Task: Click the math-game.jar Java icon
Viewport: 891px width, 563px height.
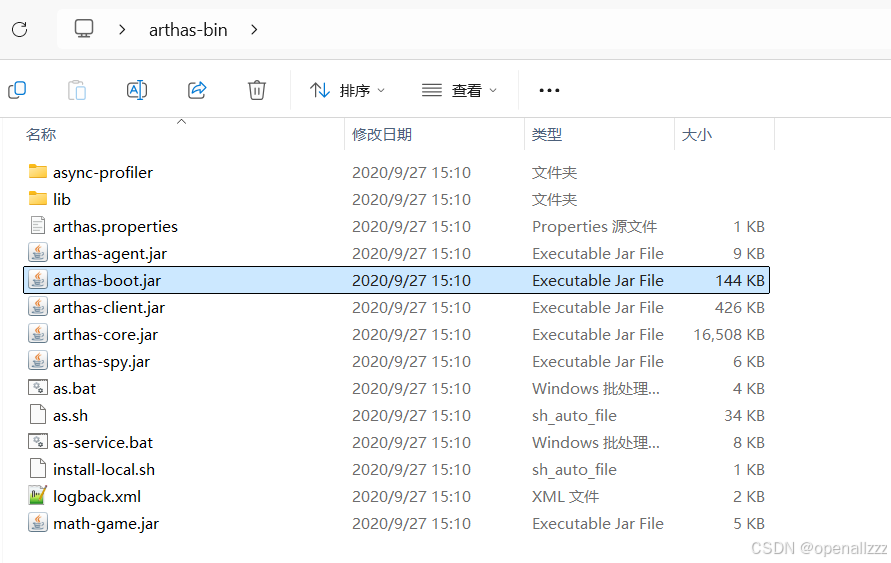Action: [38, 522]
